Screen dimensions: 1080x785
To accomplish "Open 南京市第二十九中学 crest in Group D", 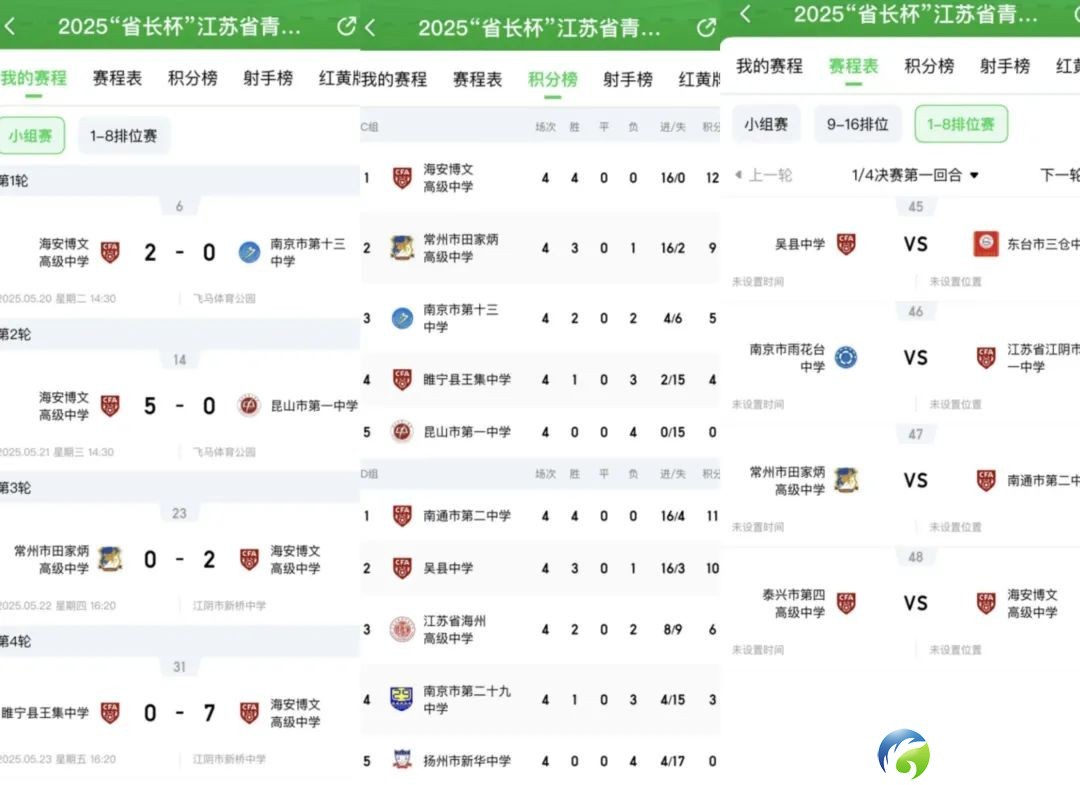I will [402, 699].
